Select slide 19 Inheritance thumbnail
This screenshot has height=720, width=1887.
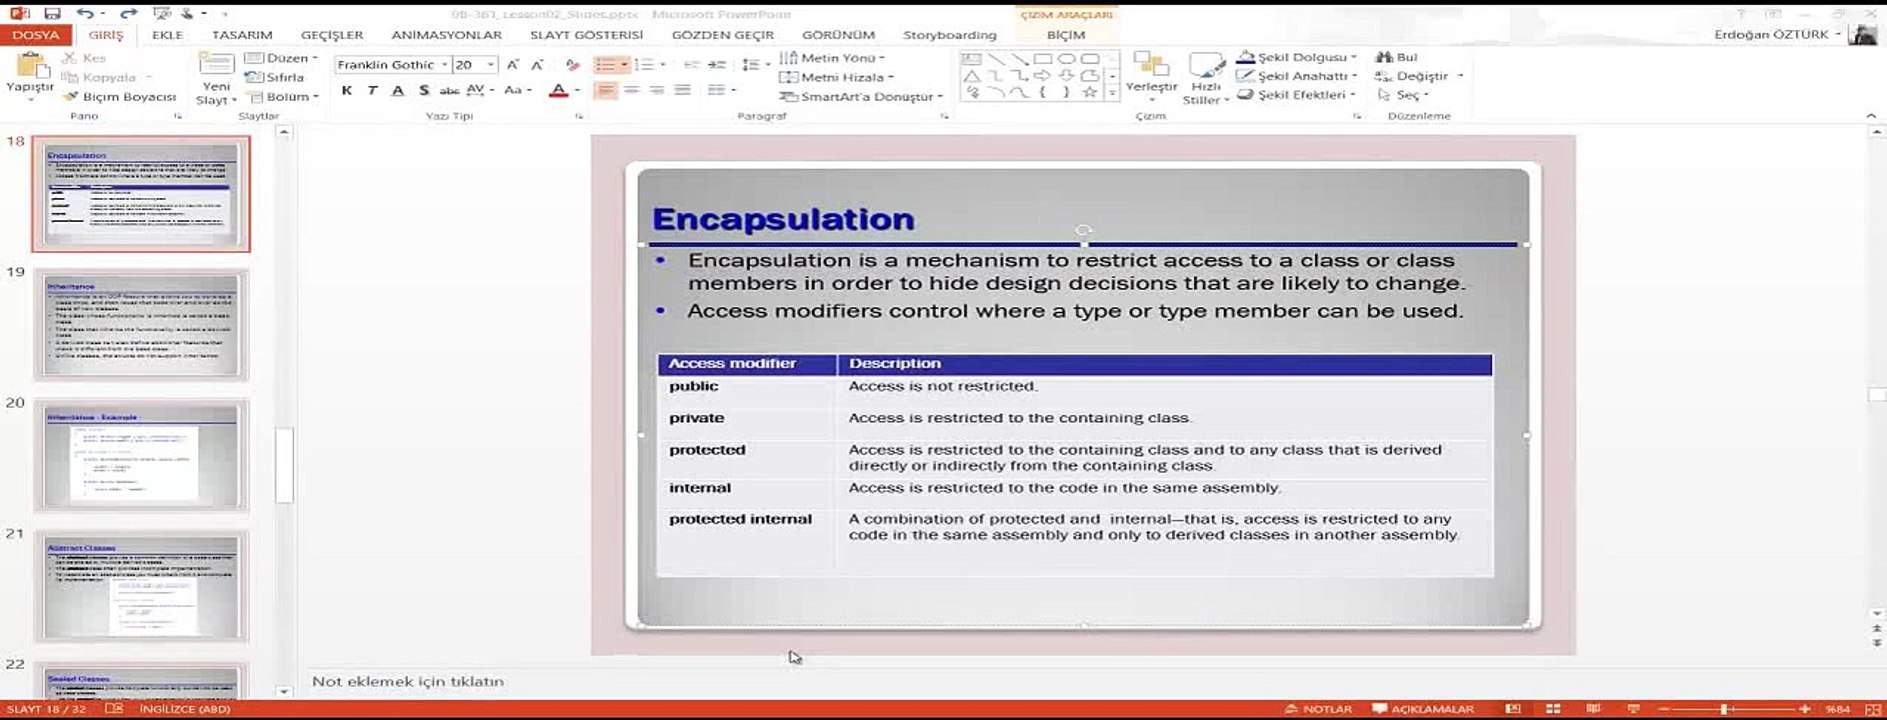[141, 325]
